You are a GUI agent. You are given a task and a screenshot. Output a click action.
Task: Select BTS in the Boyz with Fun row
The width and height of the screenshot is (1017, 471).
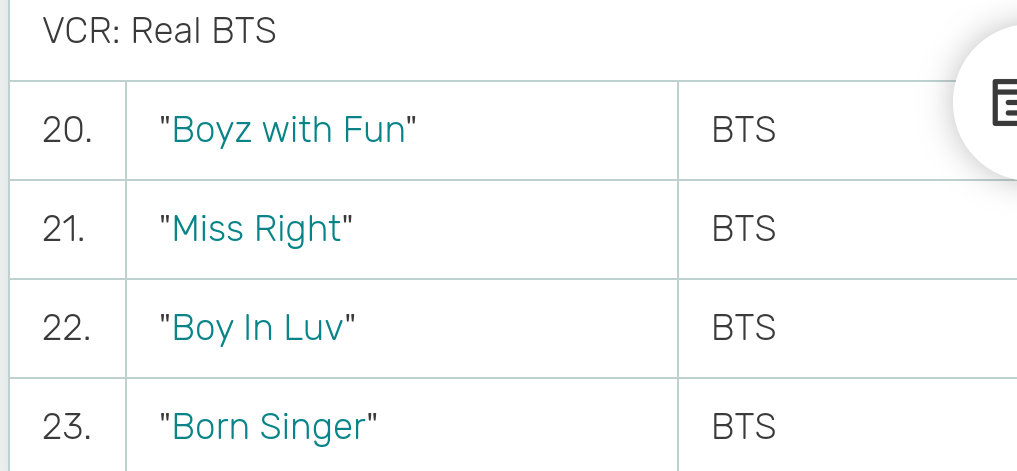coord(744,130)
